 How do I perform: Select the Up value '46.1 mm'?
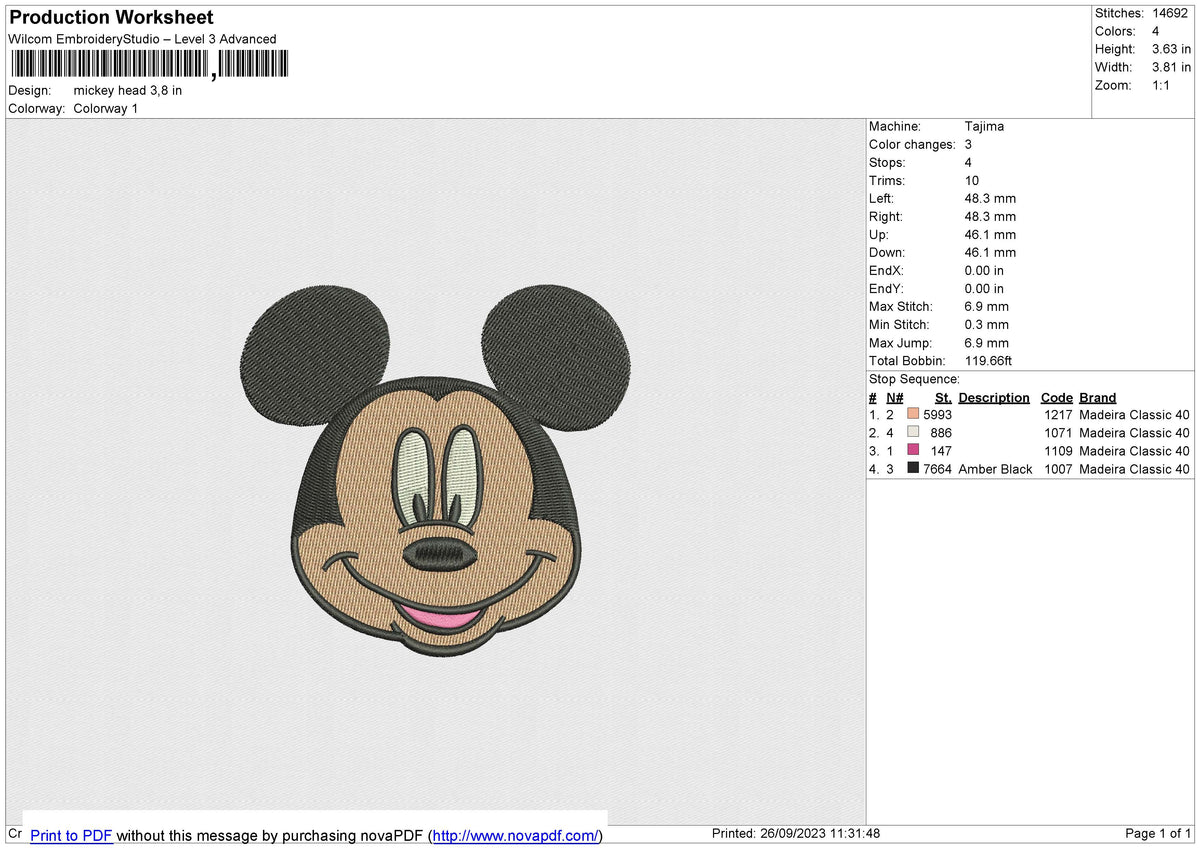pos(990,234)
